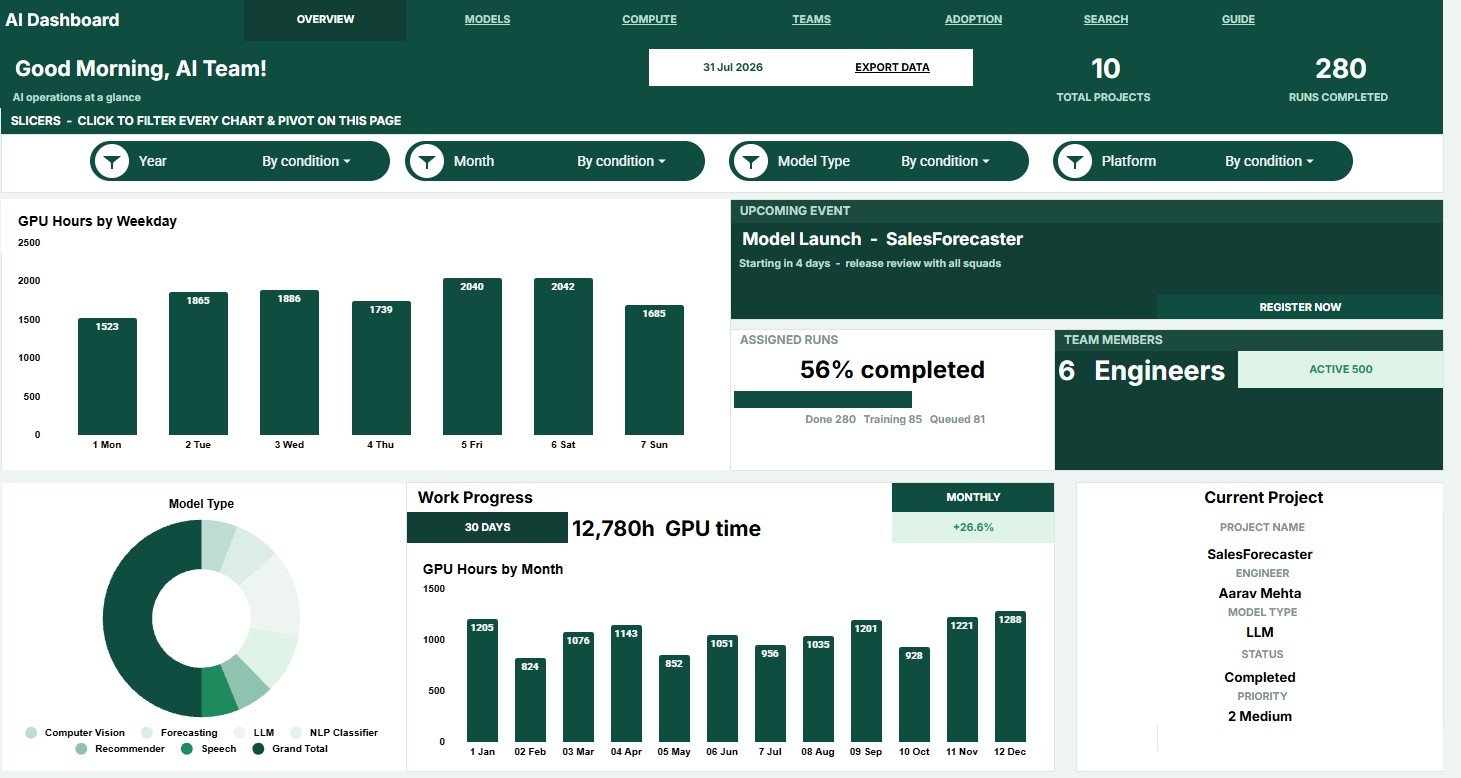Switch to the Overview tab
The height and width of the screenshot is (778, 1461).
pos(325,20)
